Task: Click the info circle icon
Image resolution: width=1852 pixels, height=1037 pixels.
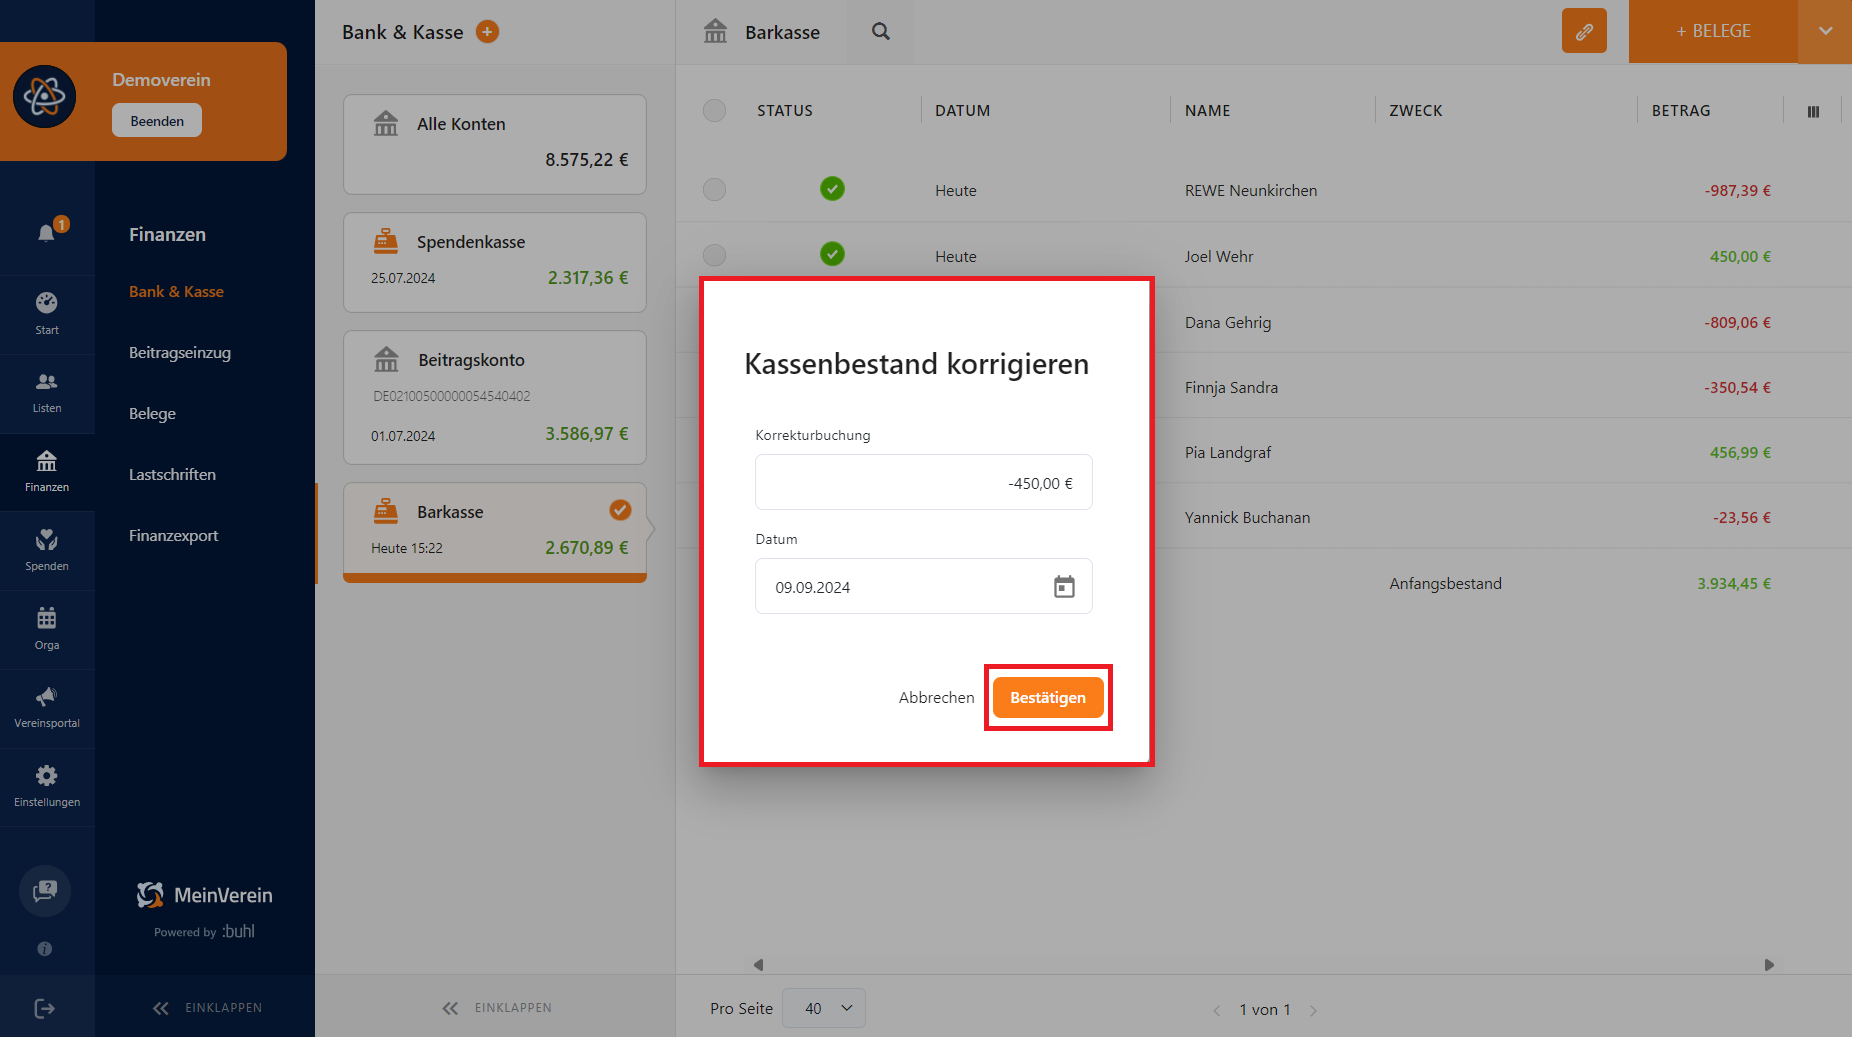Action: tap(45, 949)
